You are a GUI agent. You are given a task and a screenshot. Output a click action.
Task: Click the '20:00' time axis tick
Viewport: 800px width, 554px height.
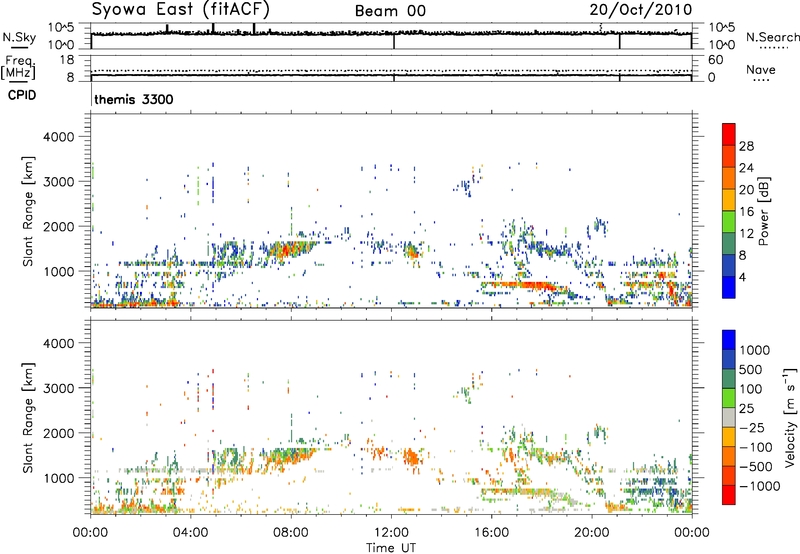pos(592,533)
